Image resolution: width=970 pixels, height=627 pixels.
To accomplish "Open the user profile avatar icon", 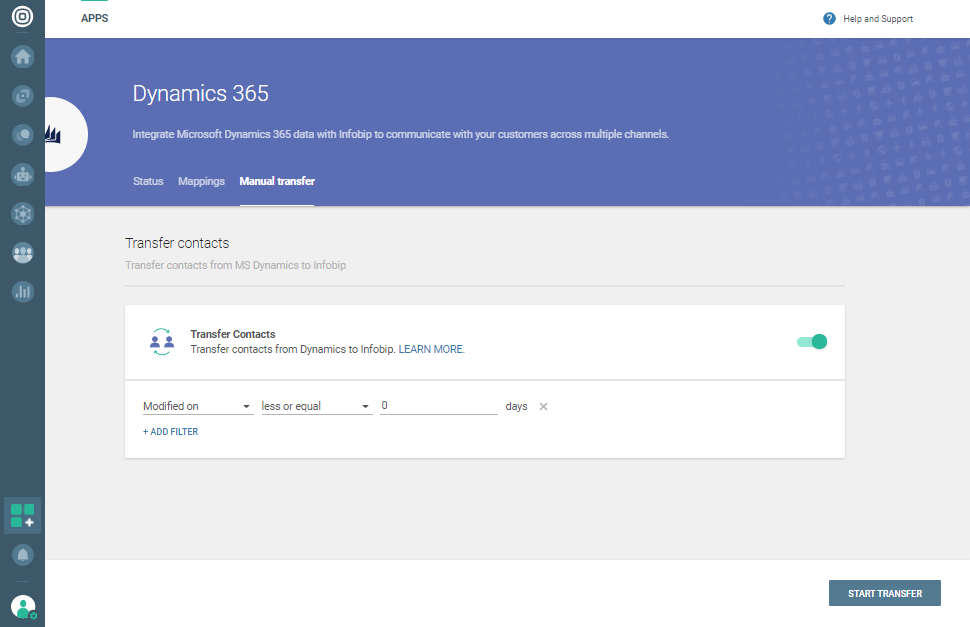I will (22, 606).
